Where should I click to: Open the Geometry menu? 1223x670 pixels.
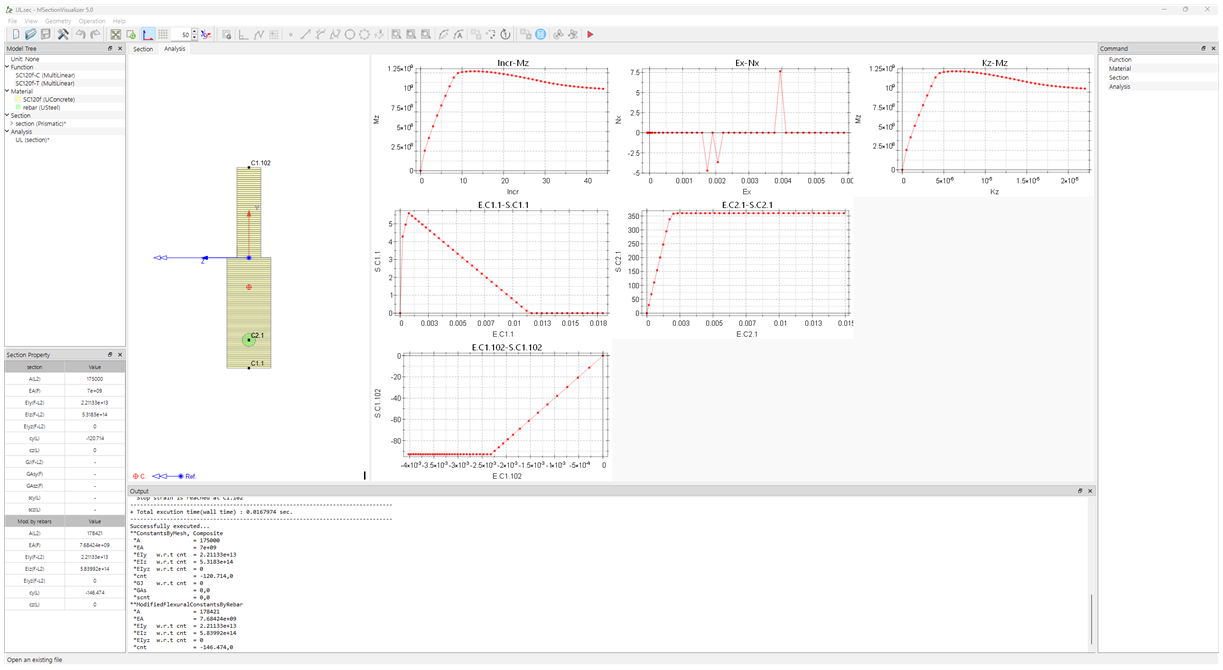(58, 20)
